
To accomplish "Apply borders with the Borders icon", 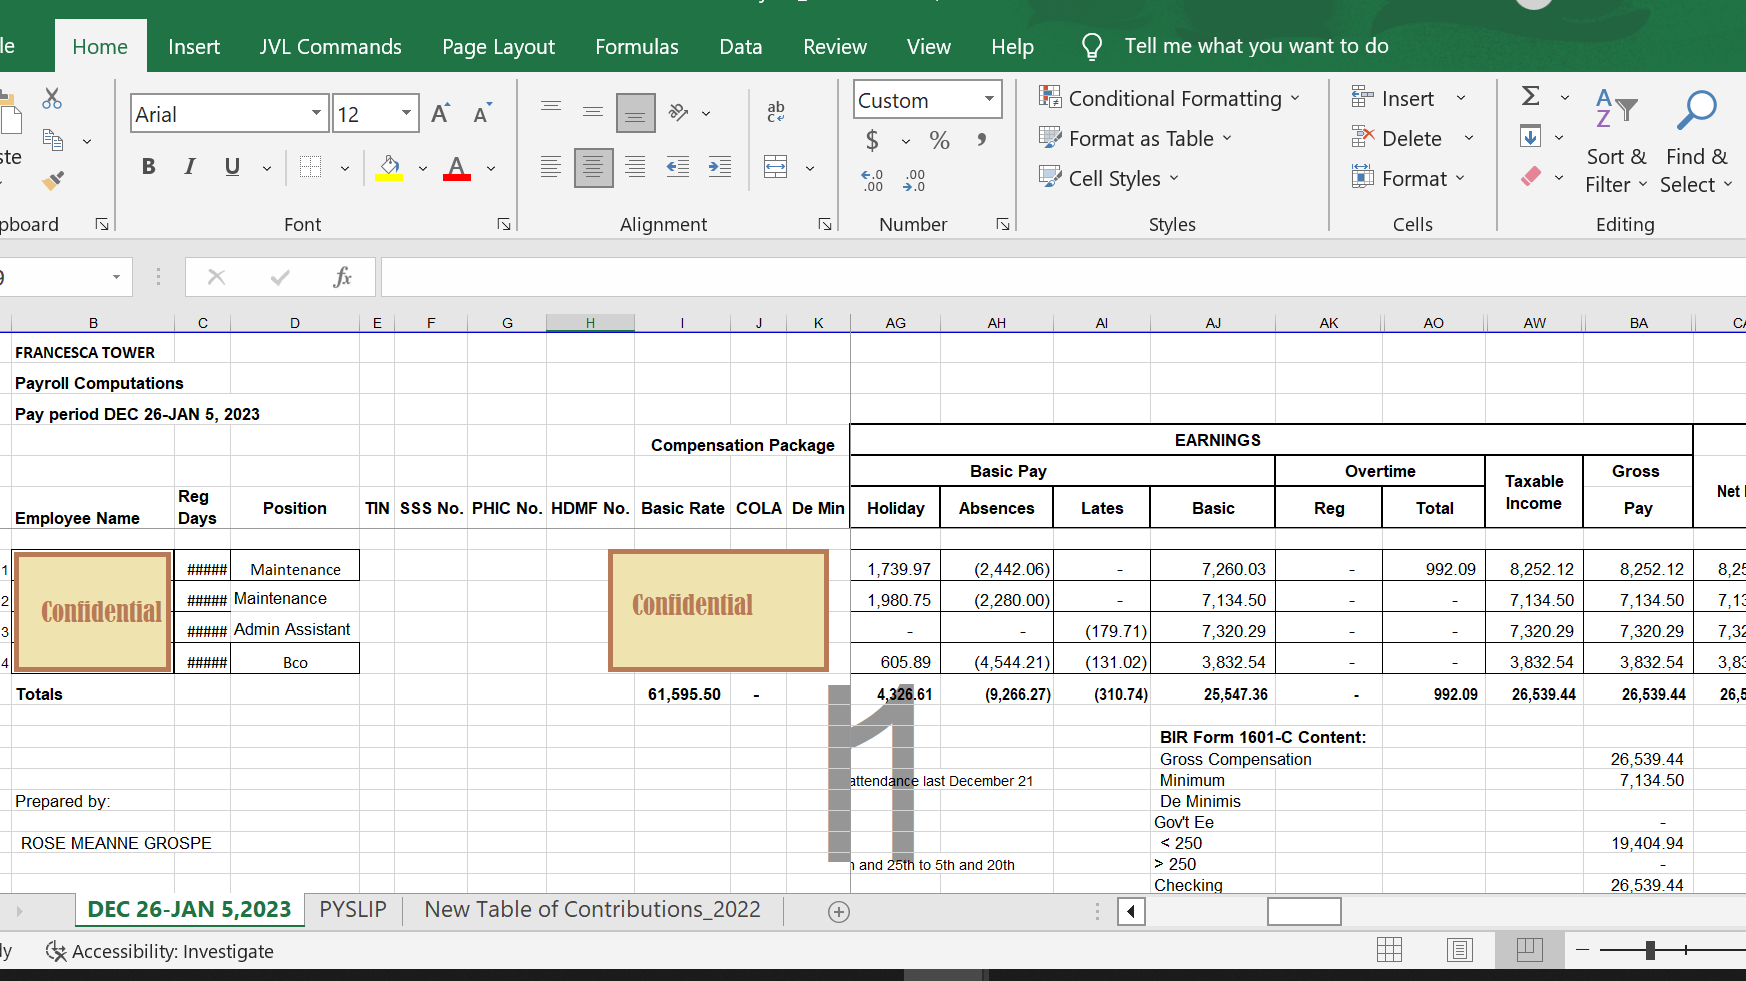I will [311, 167].
